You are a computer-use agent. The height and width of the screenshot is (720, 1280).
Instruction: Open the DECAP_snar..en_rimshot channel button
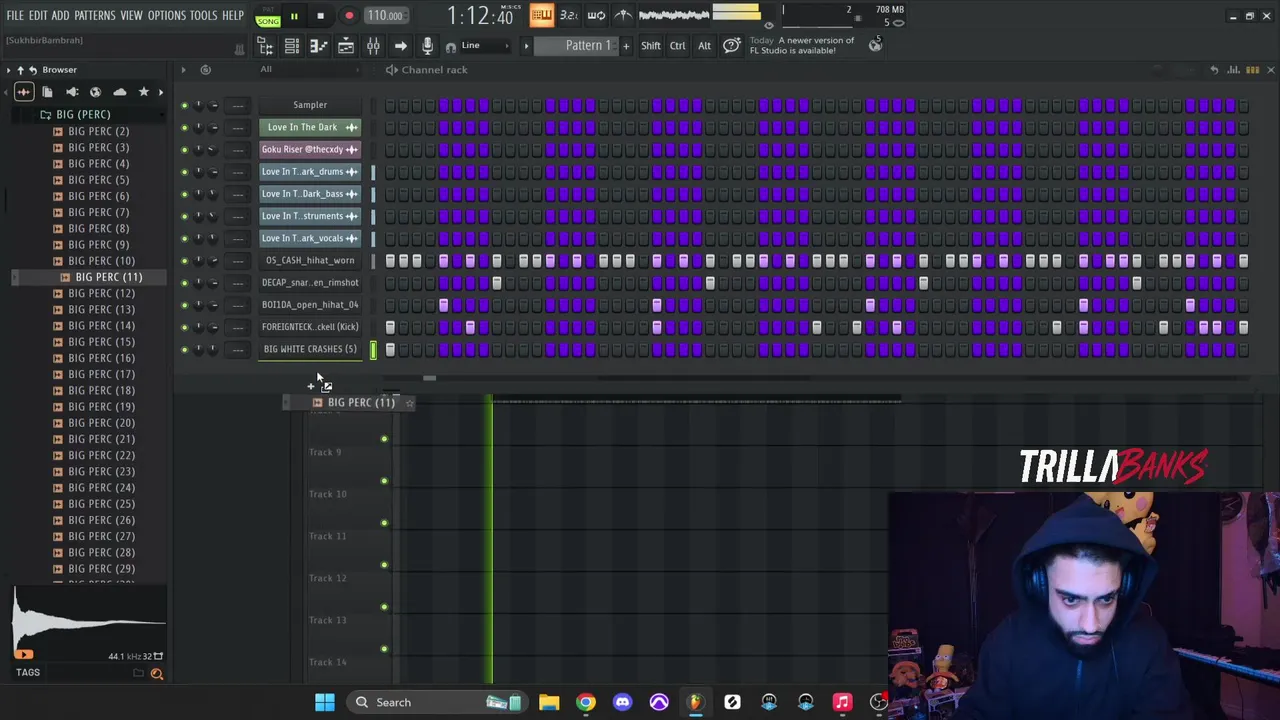click(310, 282)
